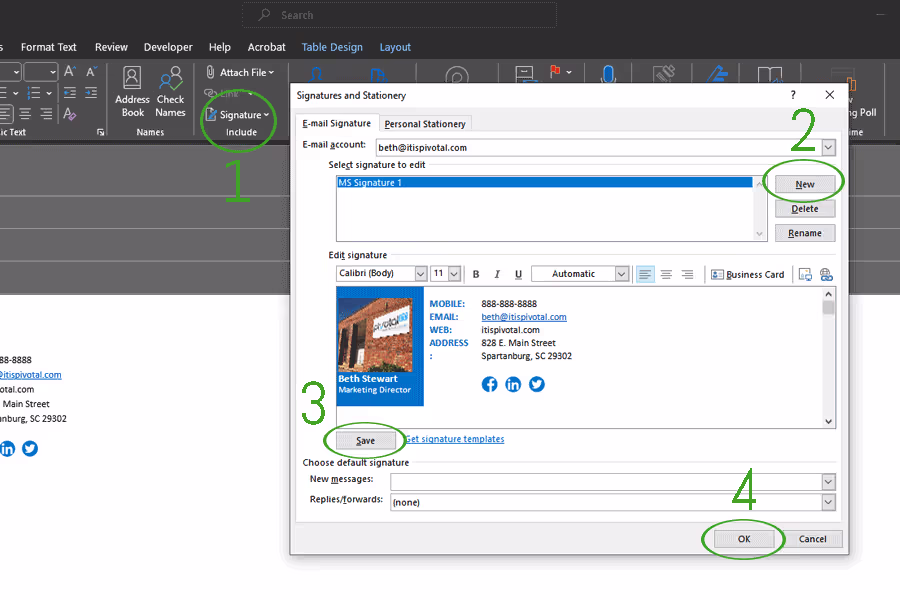Click the Facebook icon in the signature
Image resolution: width=900 pixels, height=600 pixels.
click(489, 384)
